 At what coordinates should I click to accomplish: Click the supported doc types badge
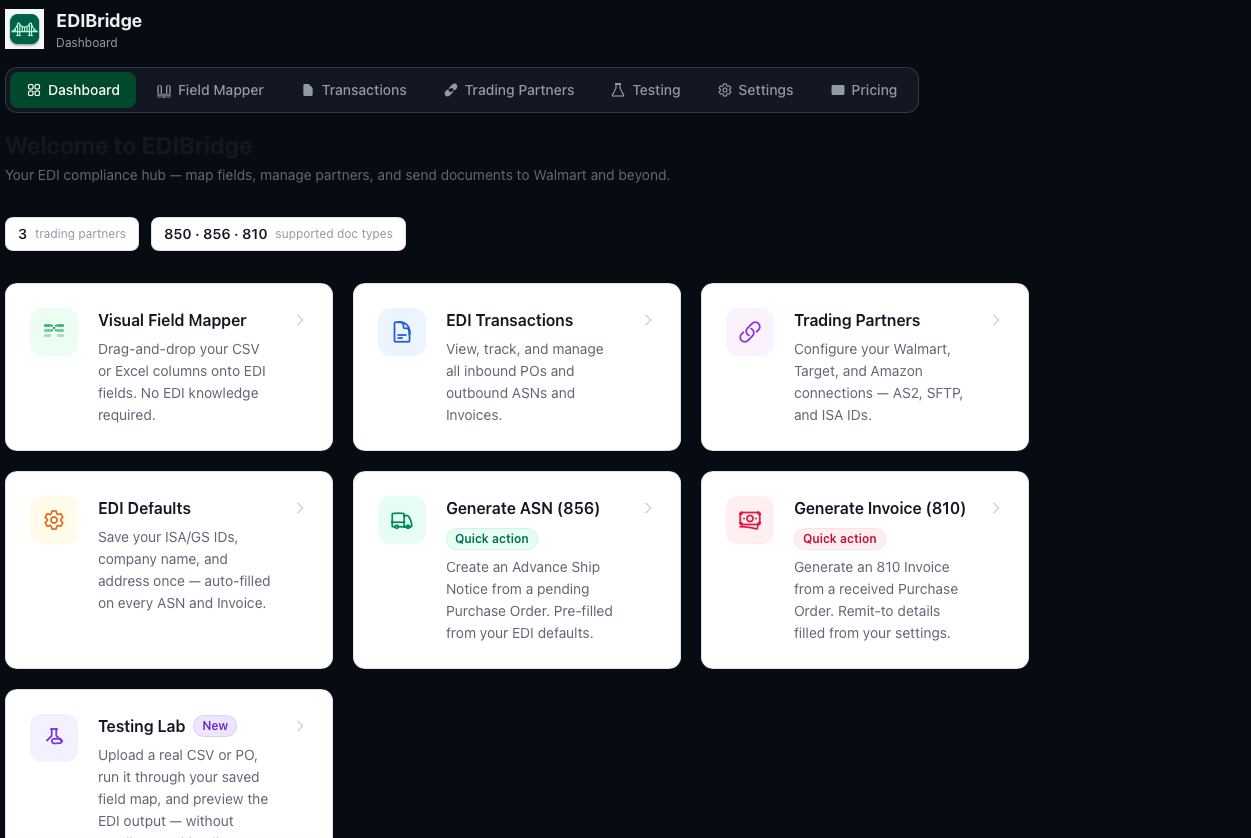point(278,234)
